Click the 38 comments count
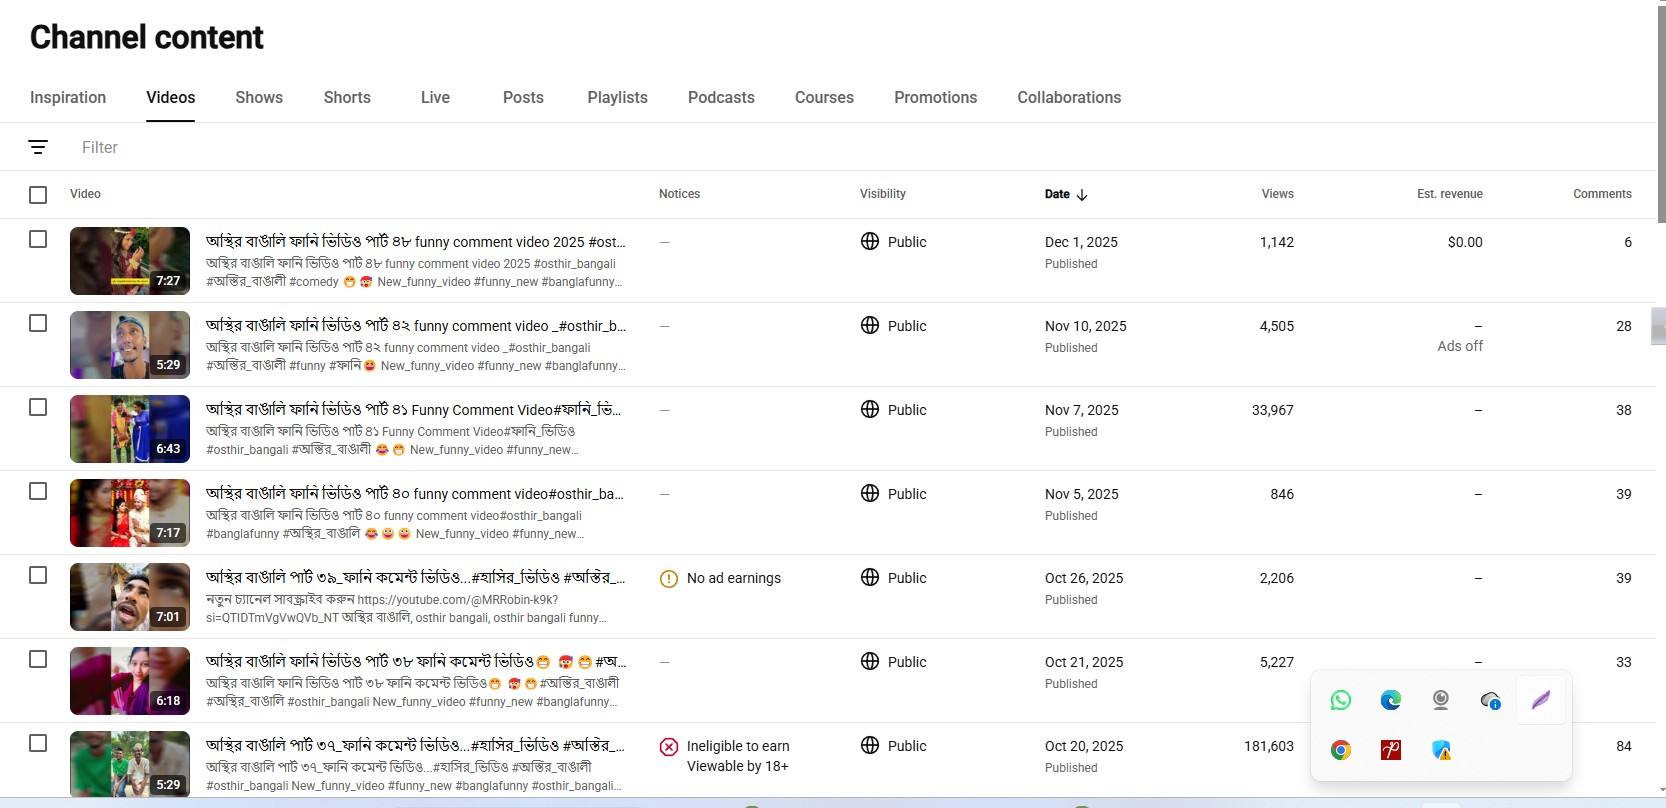The image size is (1666, 808). point(1623,410)
